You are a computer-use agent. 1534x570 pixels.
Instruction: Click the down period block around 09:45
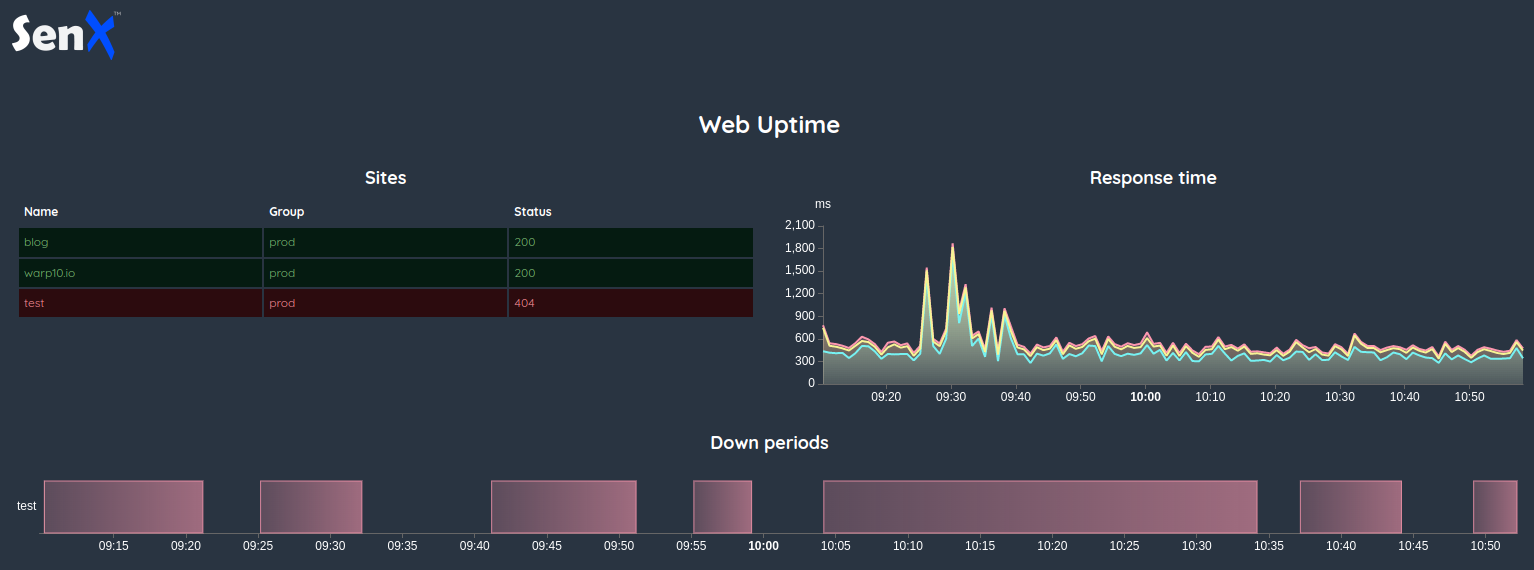tap(563, 507)
